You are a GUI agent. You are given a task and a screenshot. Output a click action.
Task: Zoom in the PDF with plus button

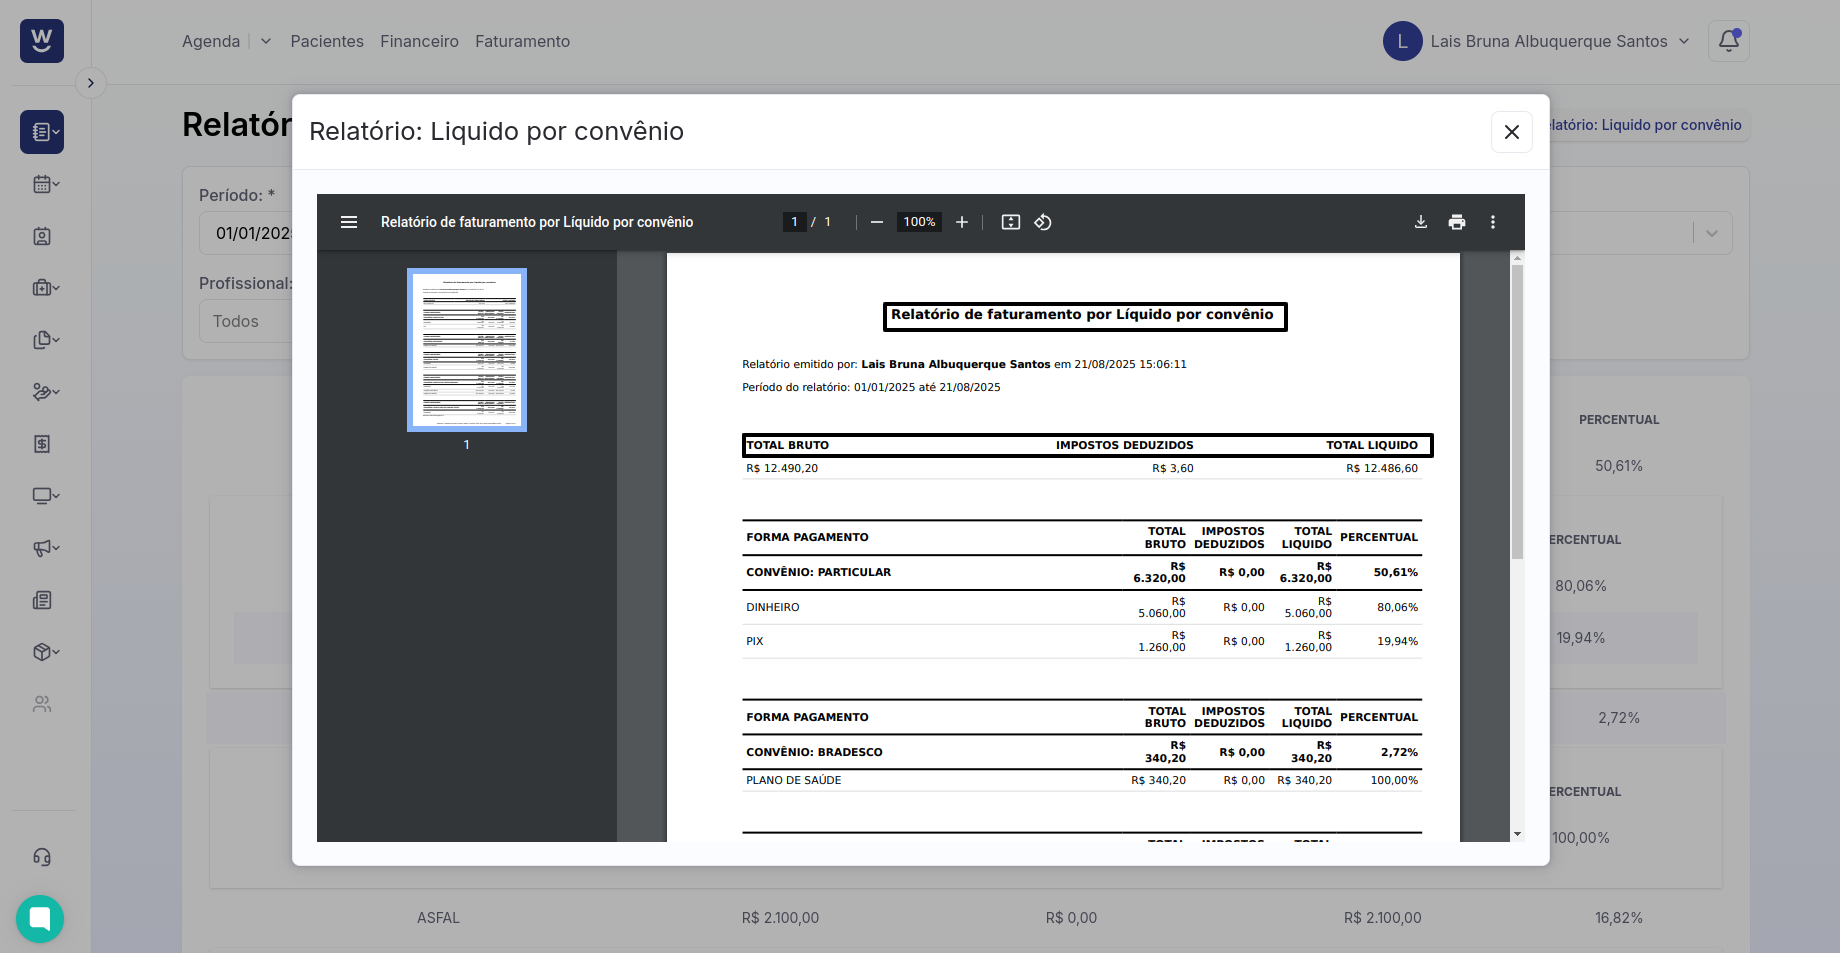(962, 222)
